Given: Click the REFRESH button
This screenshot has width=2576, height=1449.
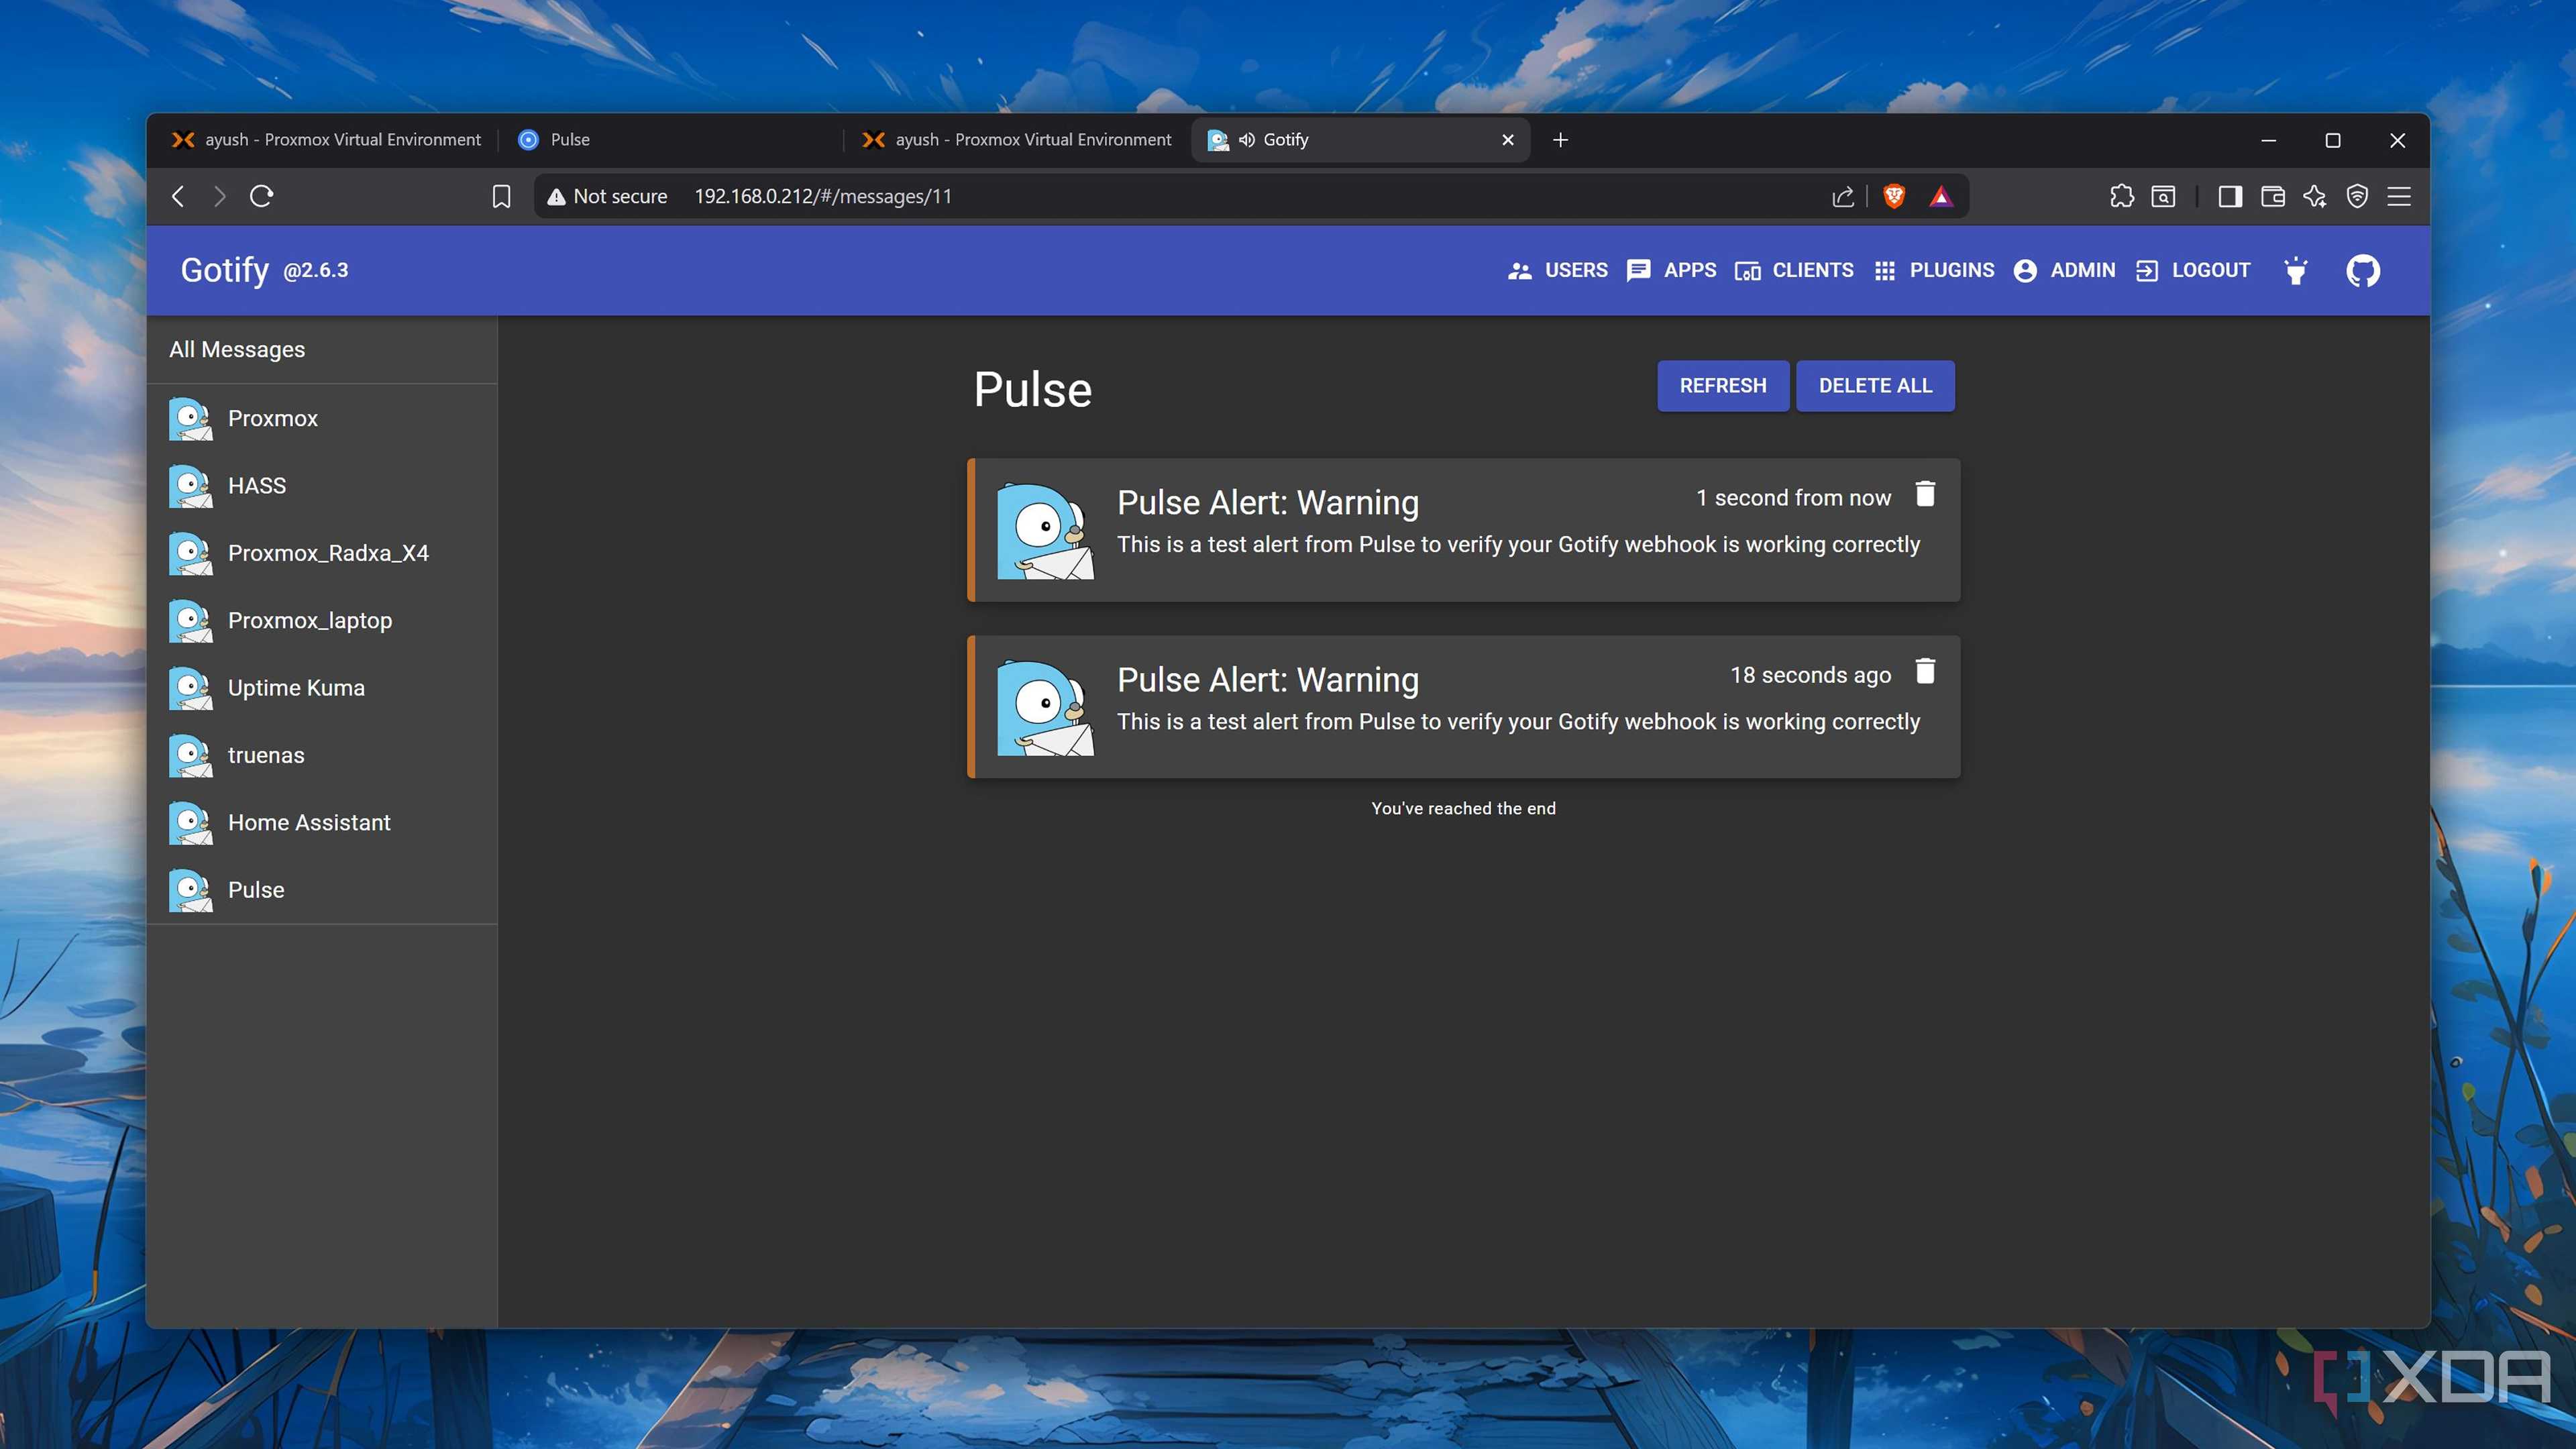Looking at the screenshot, I should [1722, 385].
